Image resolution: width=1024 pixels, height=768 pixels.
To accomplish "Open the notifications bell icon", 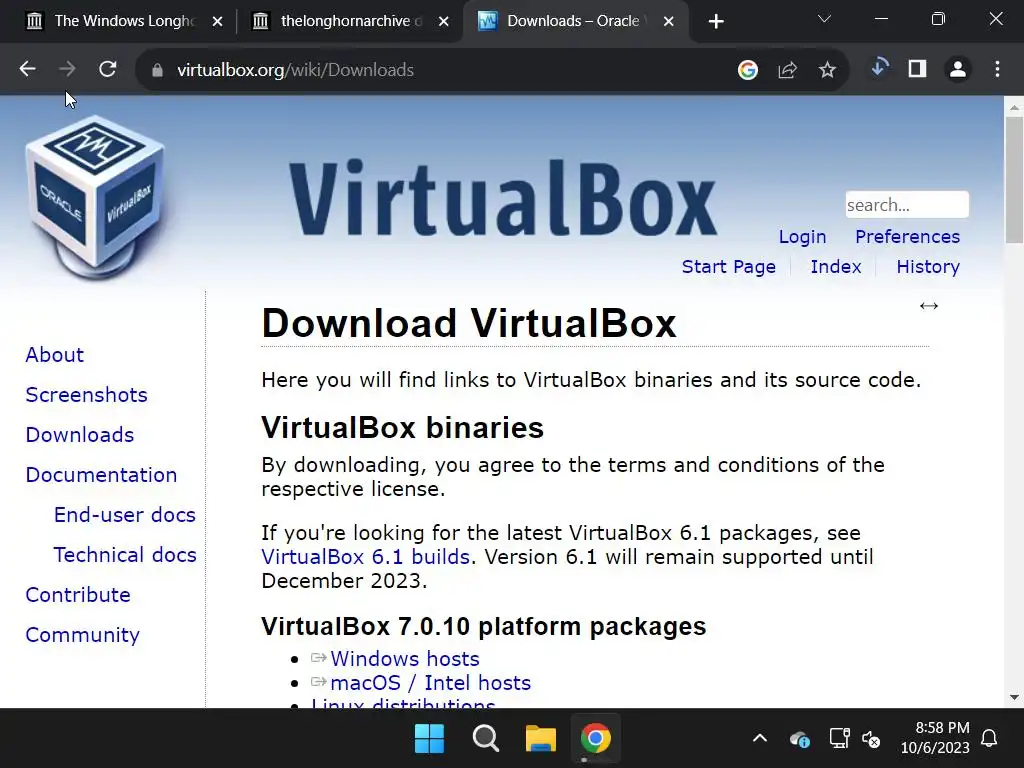I will pos(989,739).
